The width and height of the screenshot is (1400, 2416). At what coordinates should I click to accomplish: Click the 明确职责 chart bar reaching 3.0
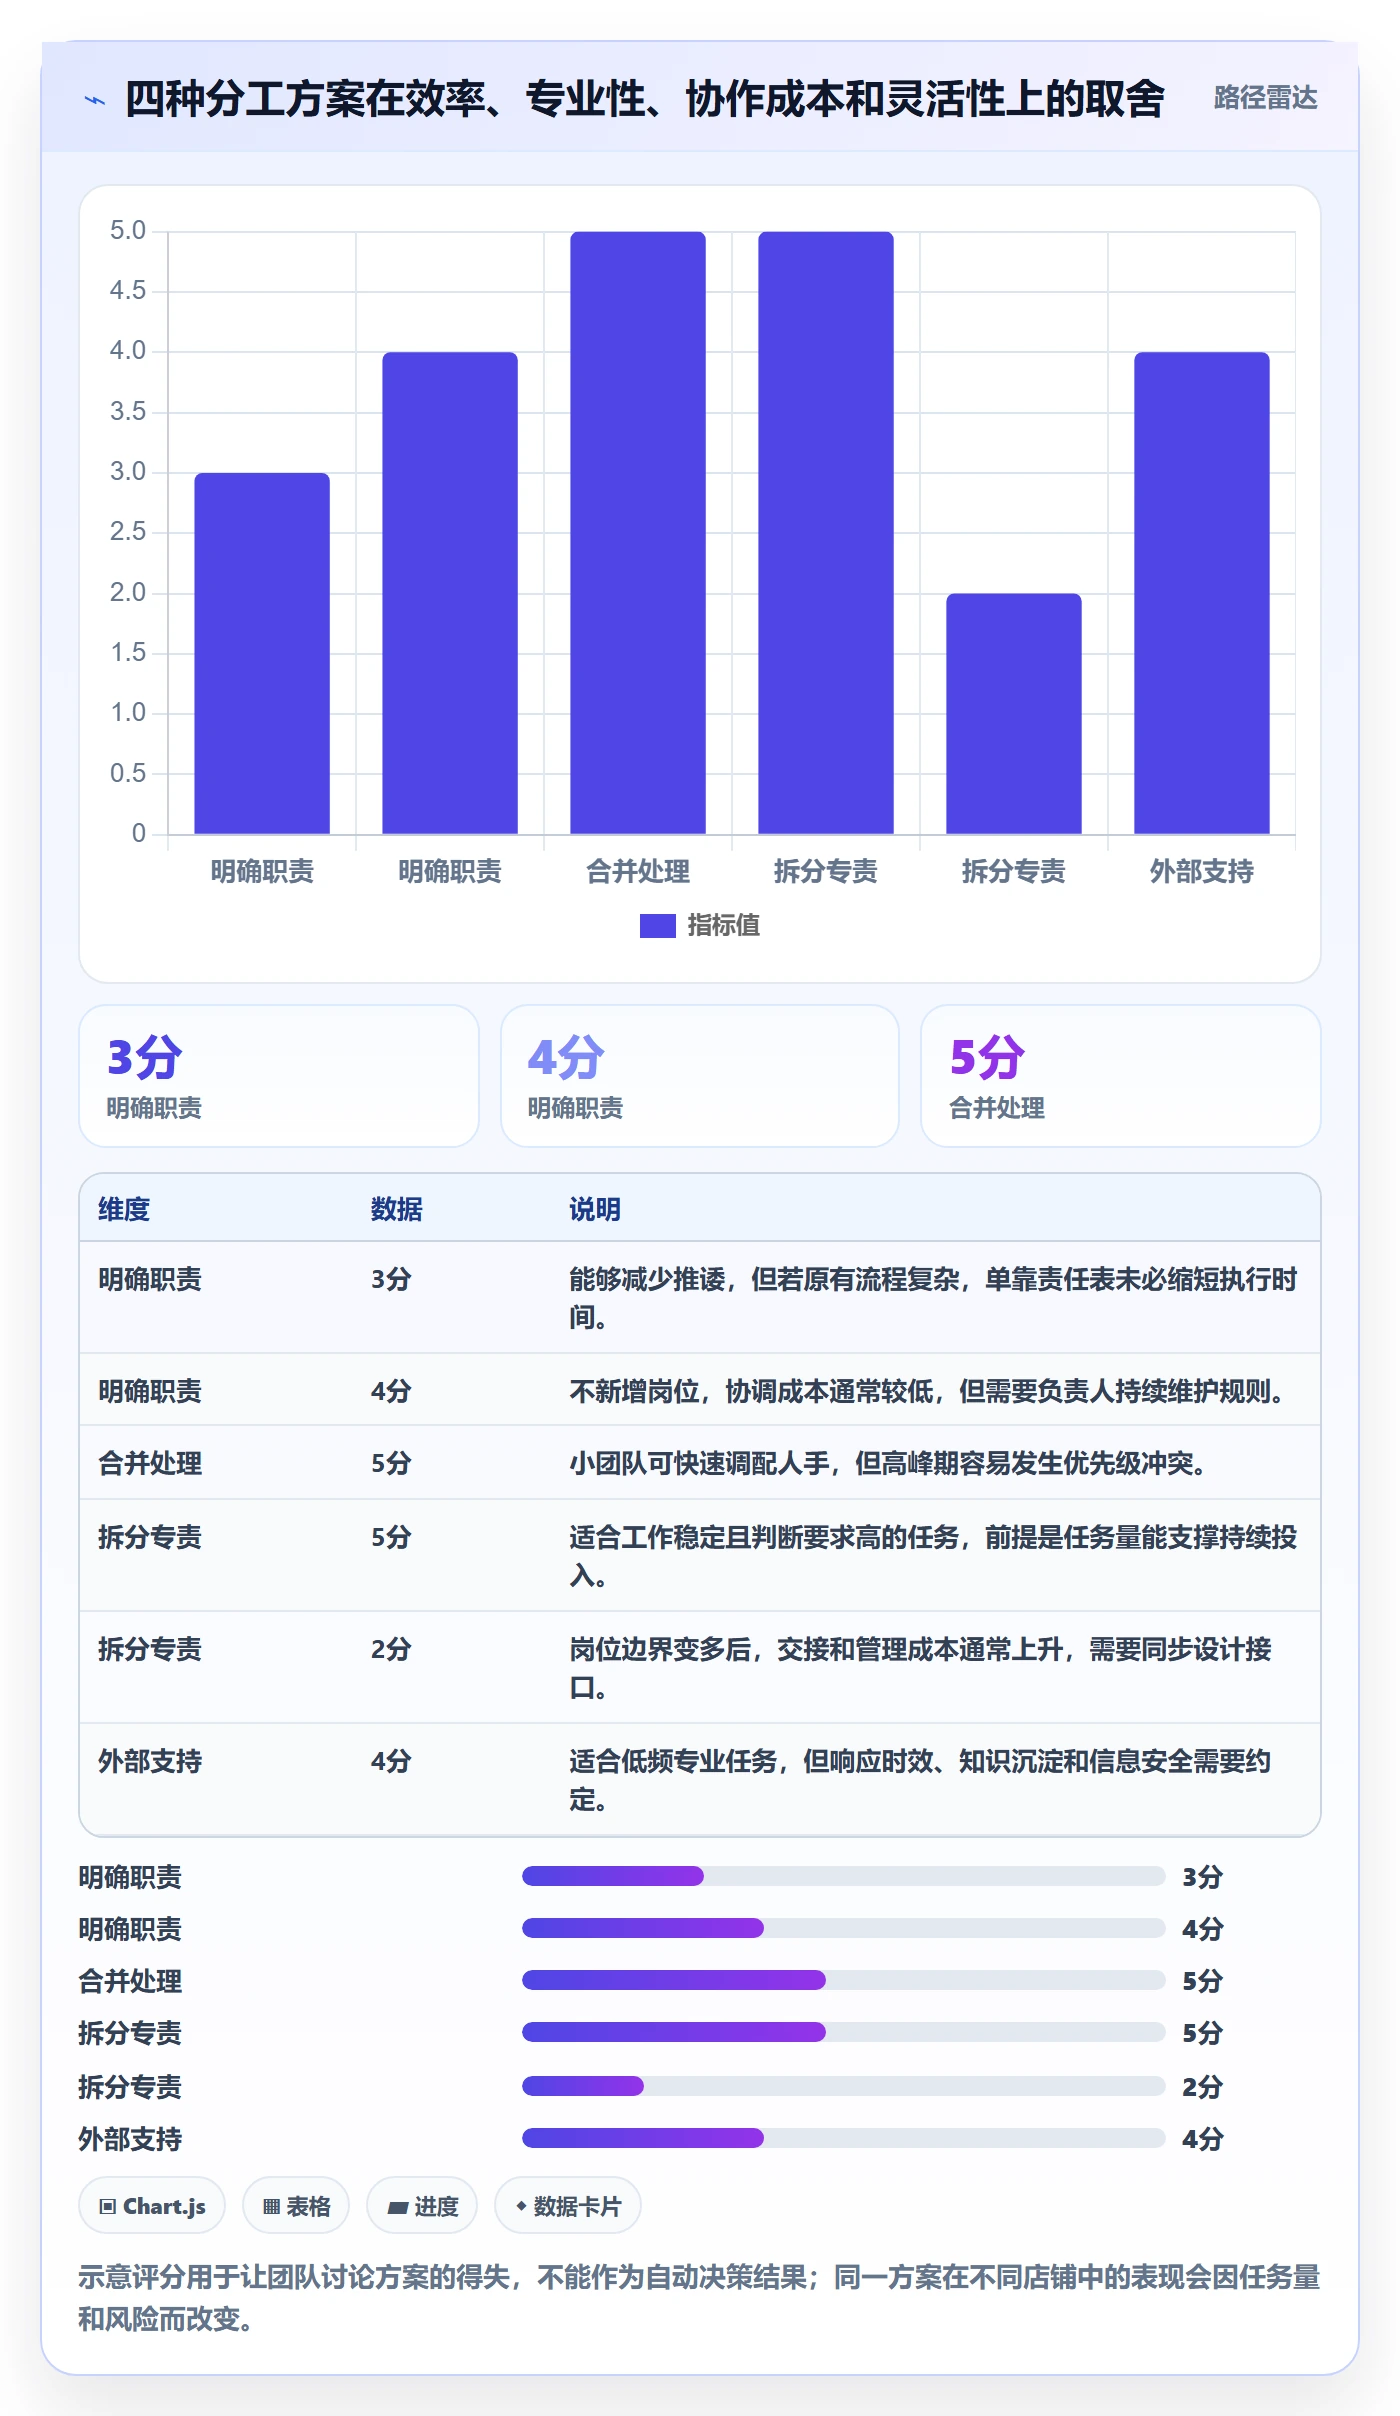click(262, 653)
